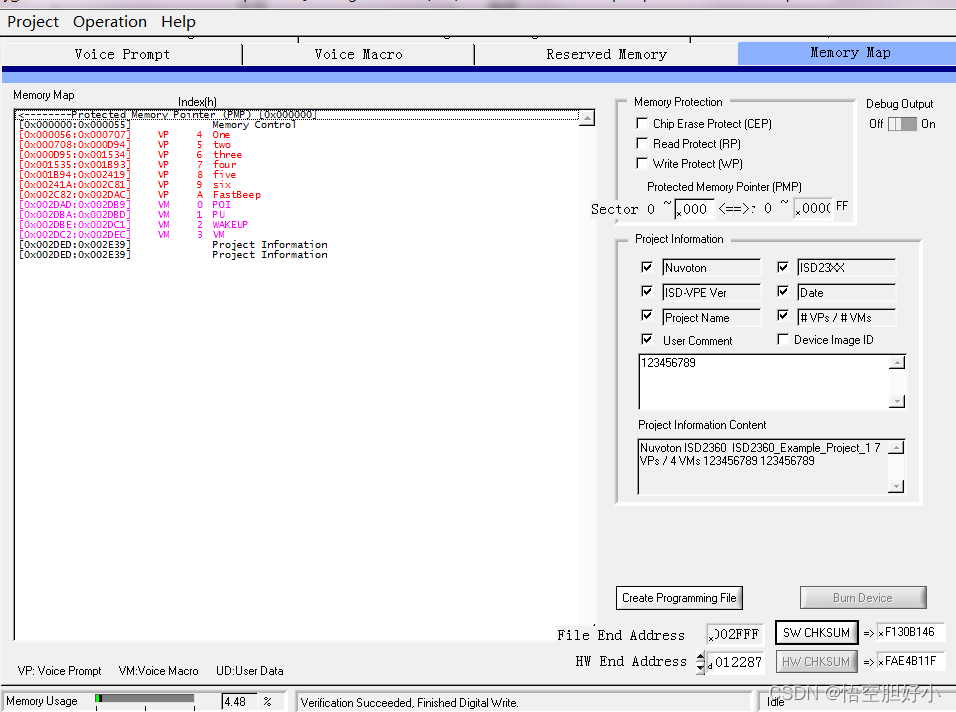Click the HW CHKSUM button
956x712 pixels.
(816, 661)
